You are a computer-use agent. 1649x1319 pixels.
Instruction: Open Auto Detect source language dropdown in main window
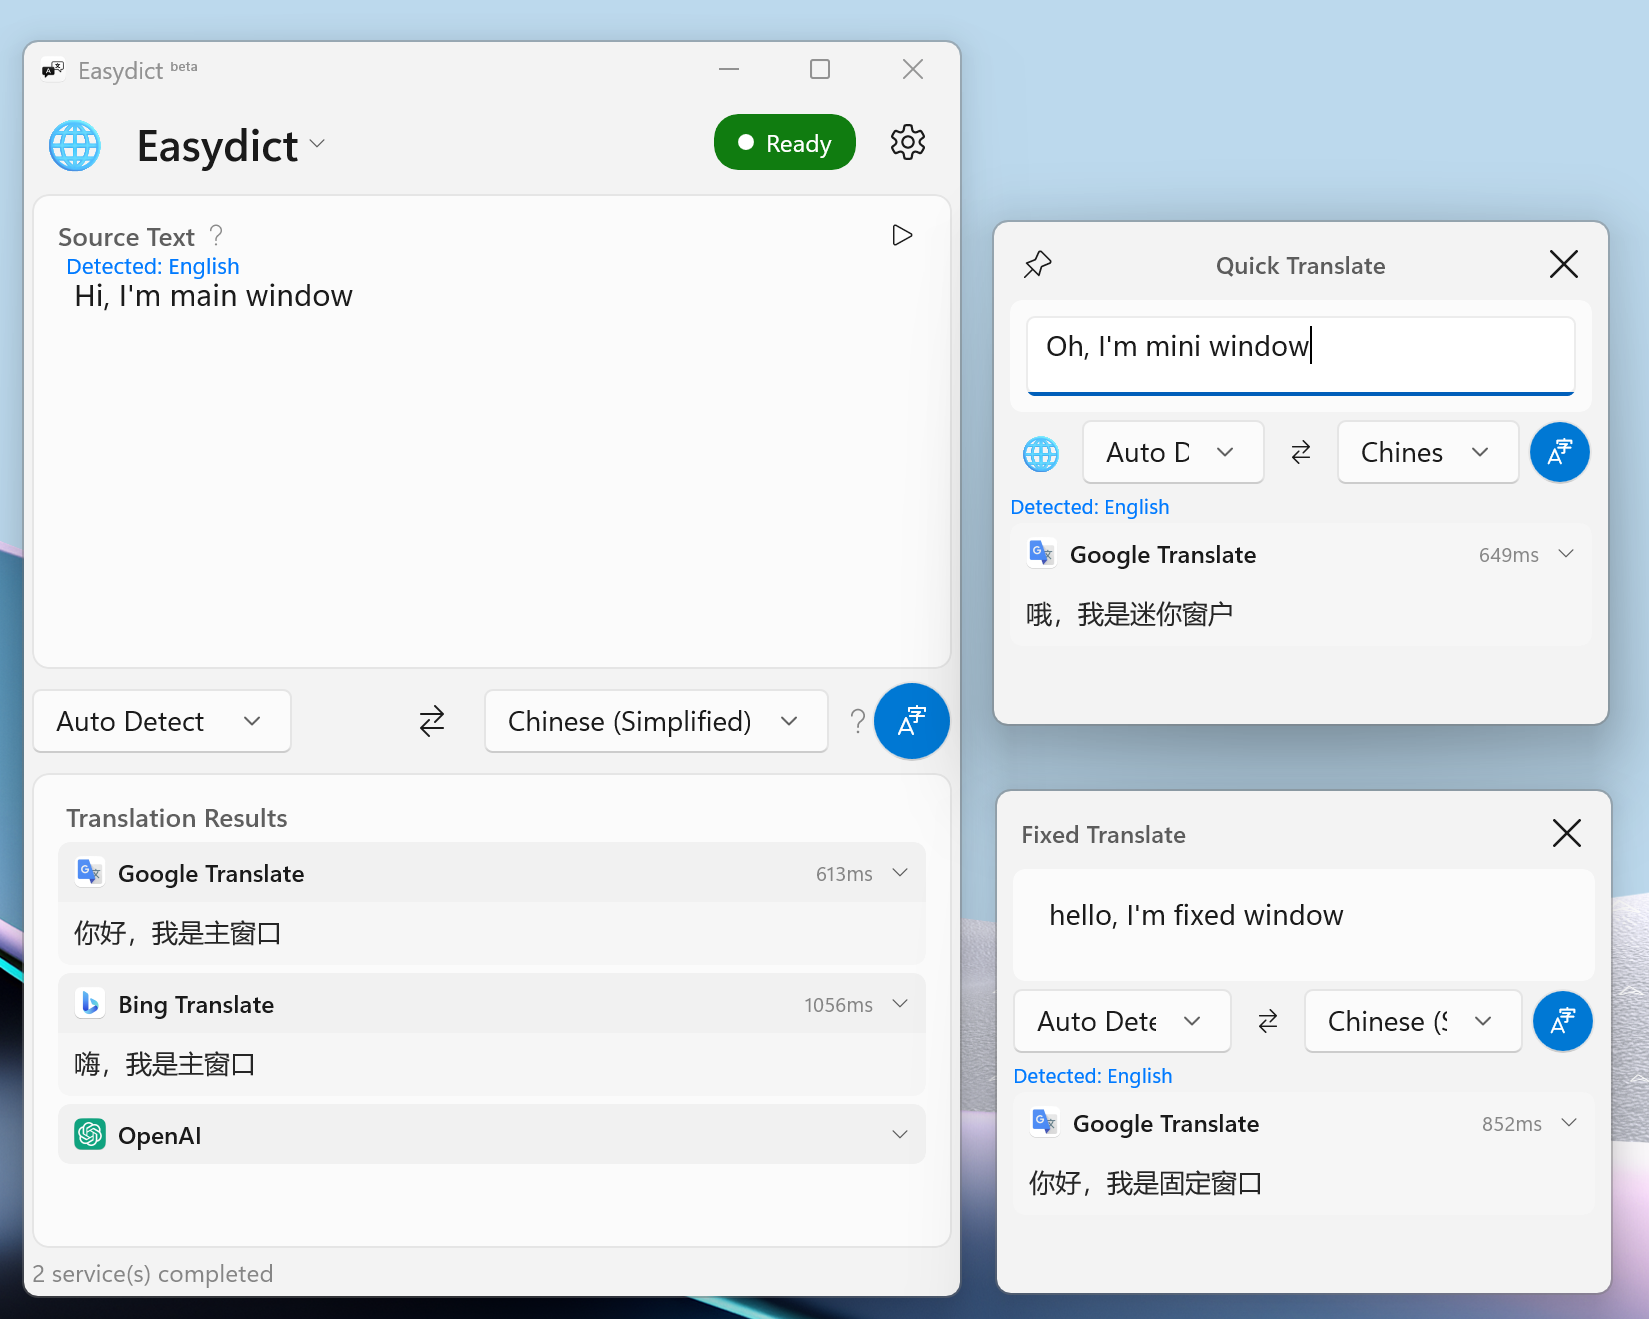[162, 721]
